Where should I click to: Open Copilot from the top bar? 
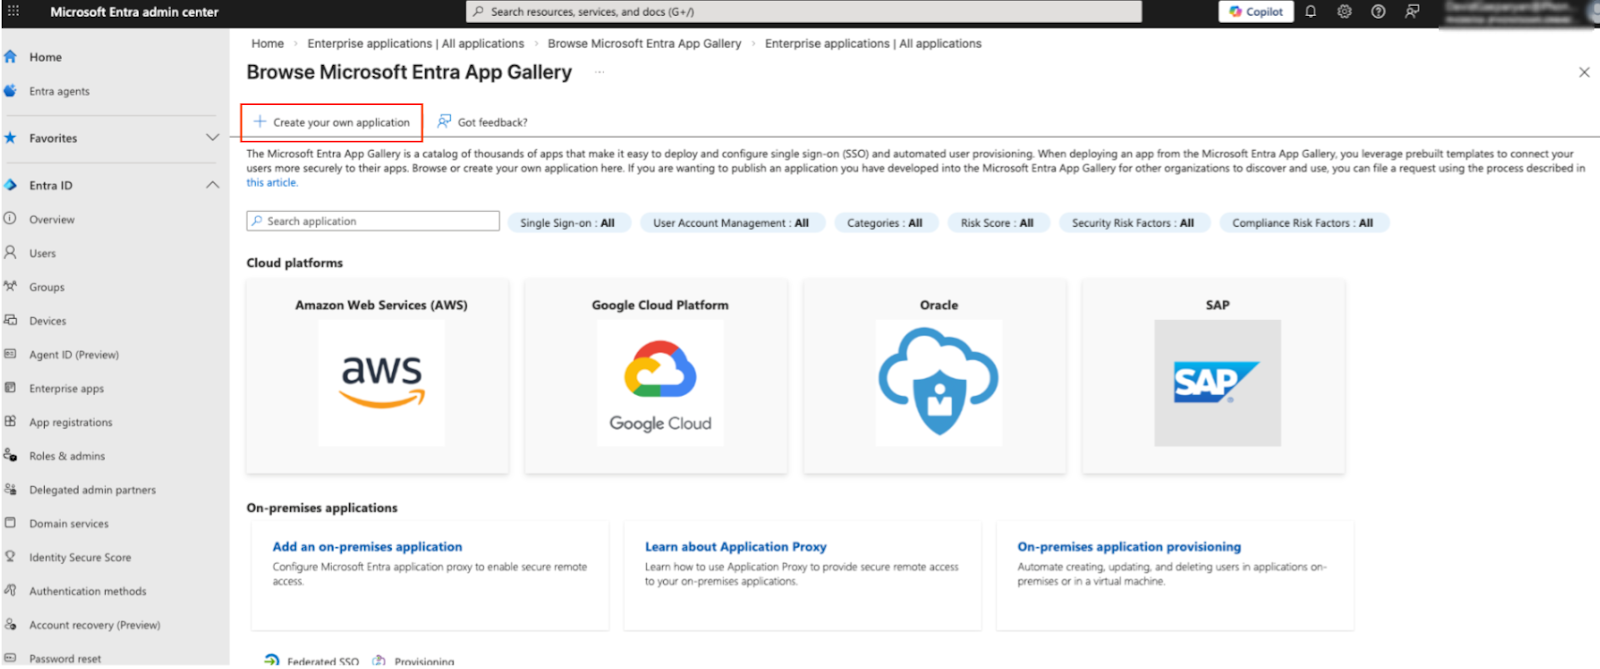(x=1256, y=12)
